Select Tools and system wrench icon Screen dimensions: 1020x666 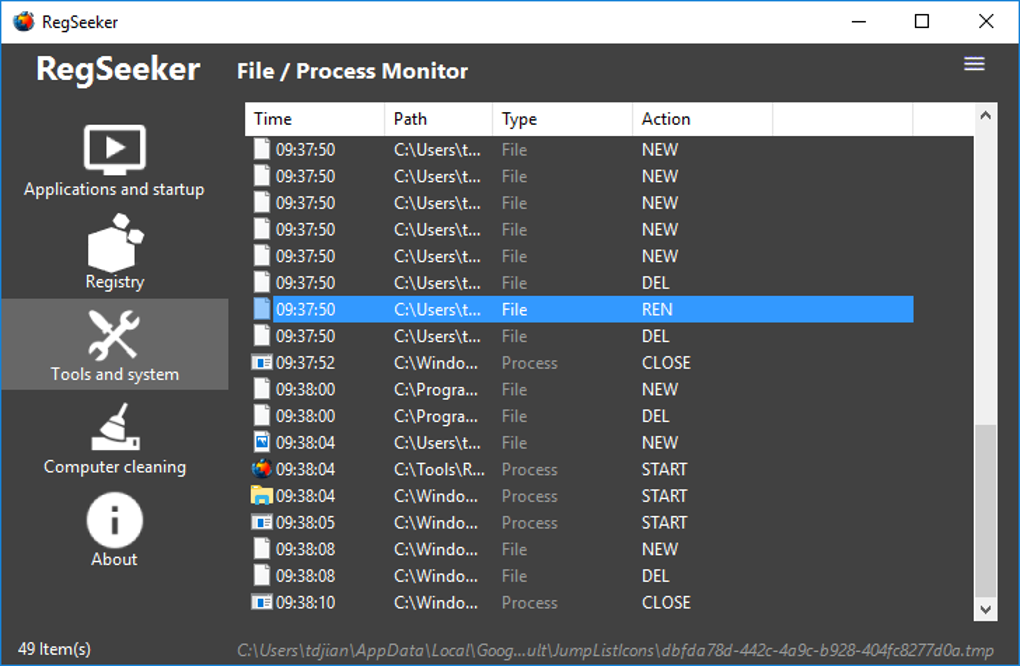click(x=114, y=334)
